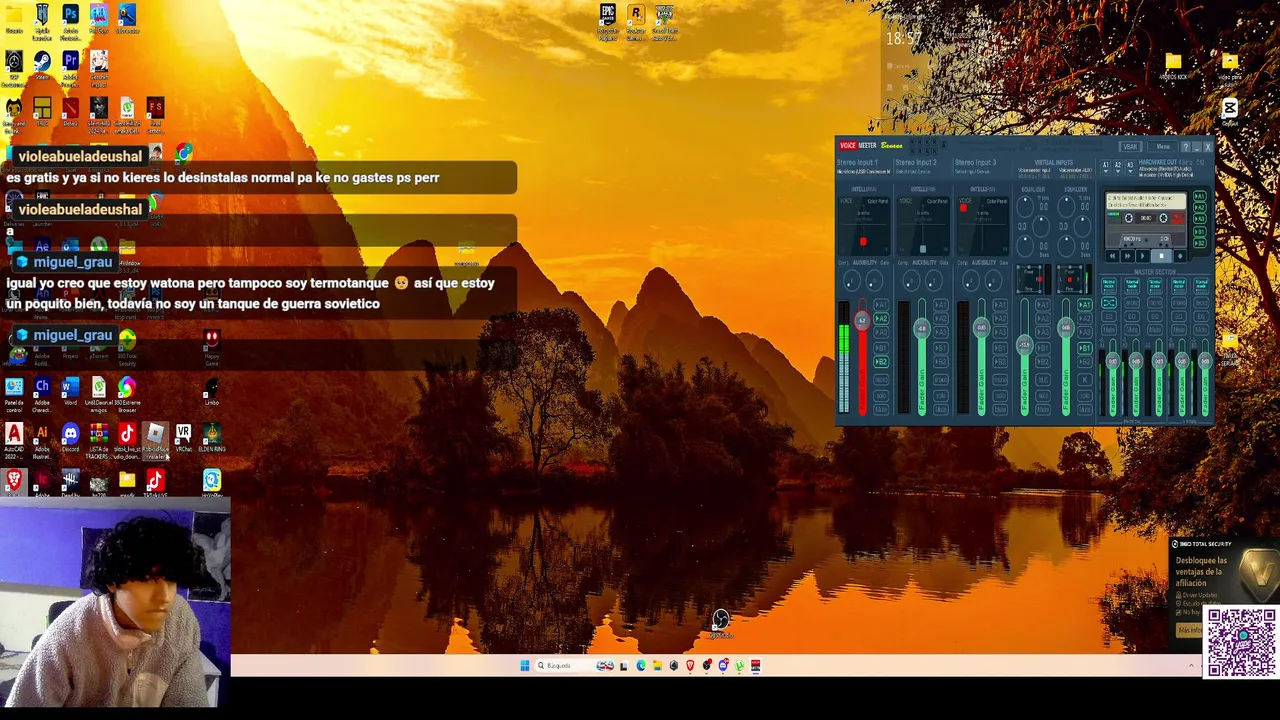The width and height of the screenshot is (1280, 720).
Task: Mute Stereo Input 1 strip
Action: click(881, 408)
